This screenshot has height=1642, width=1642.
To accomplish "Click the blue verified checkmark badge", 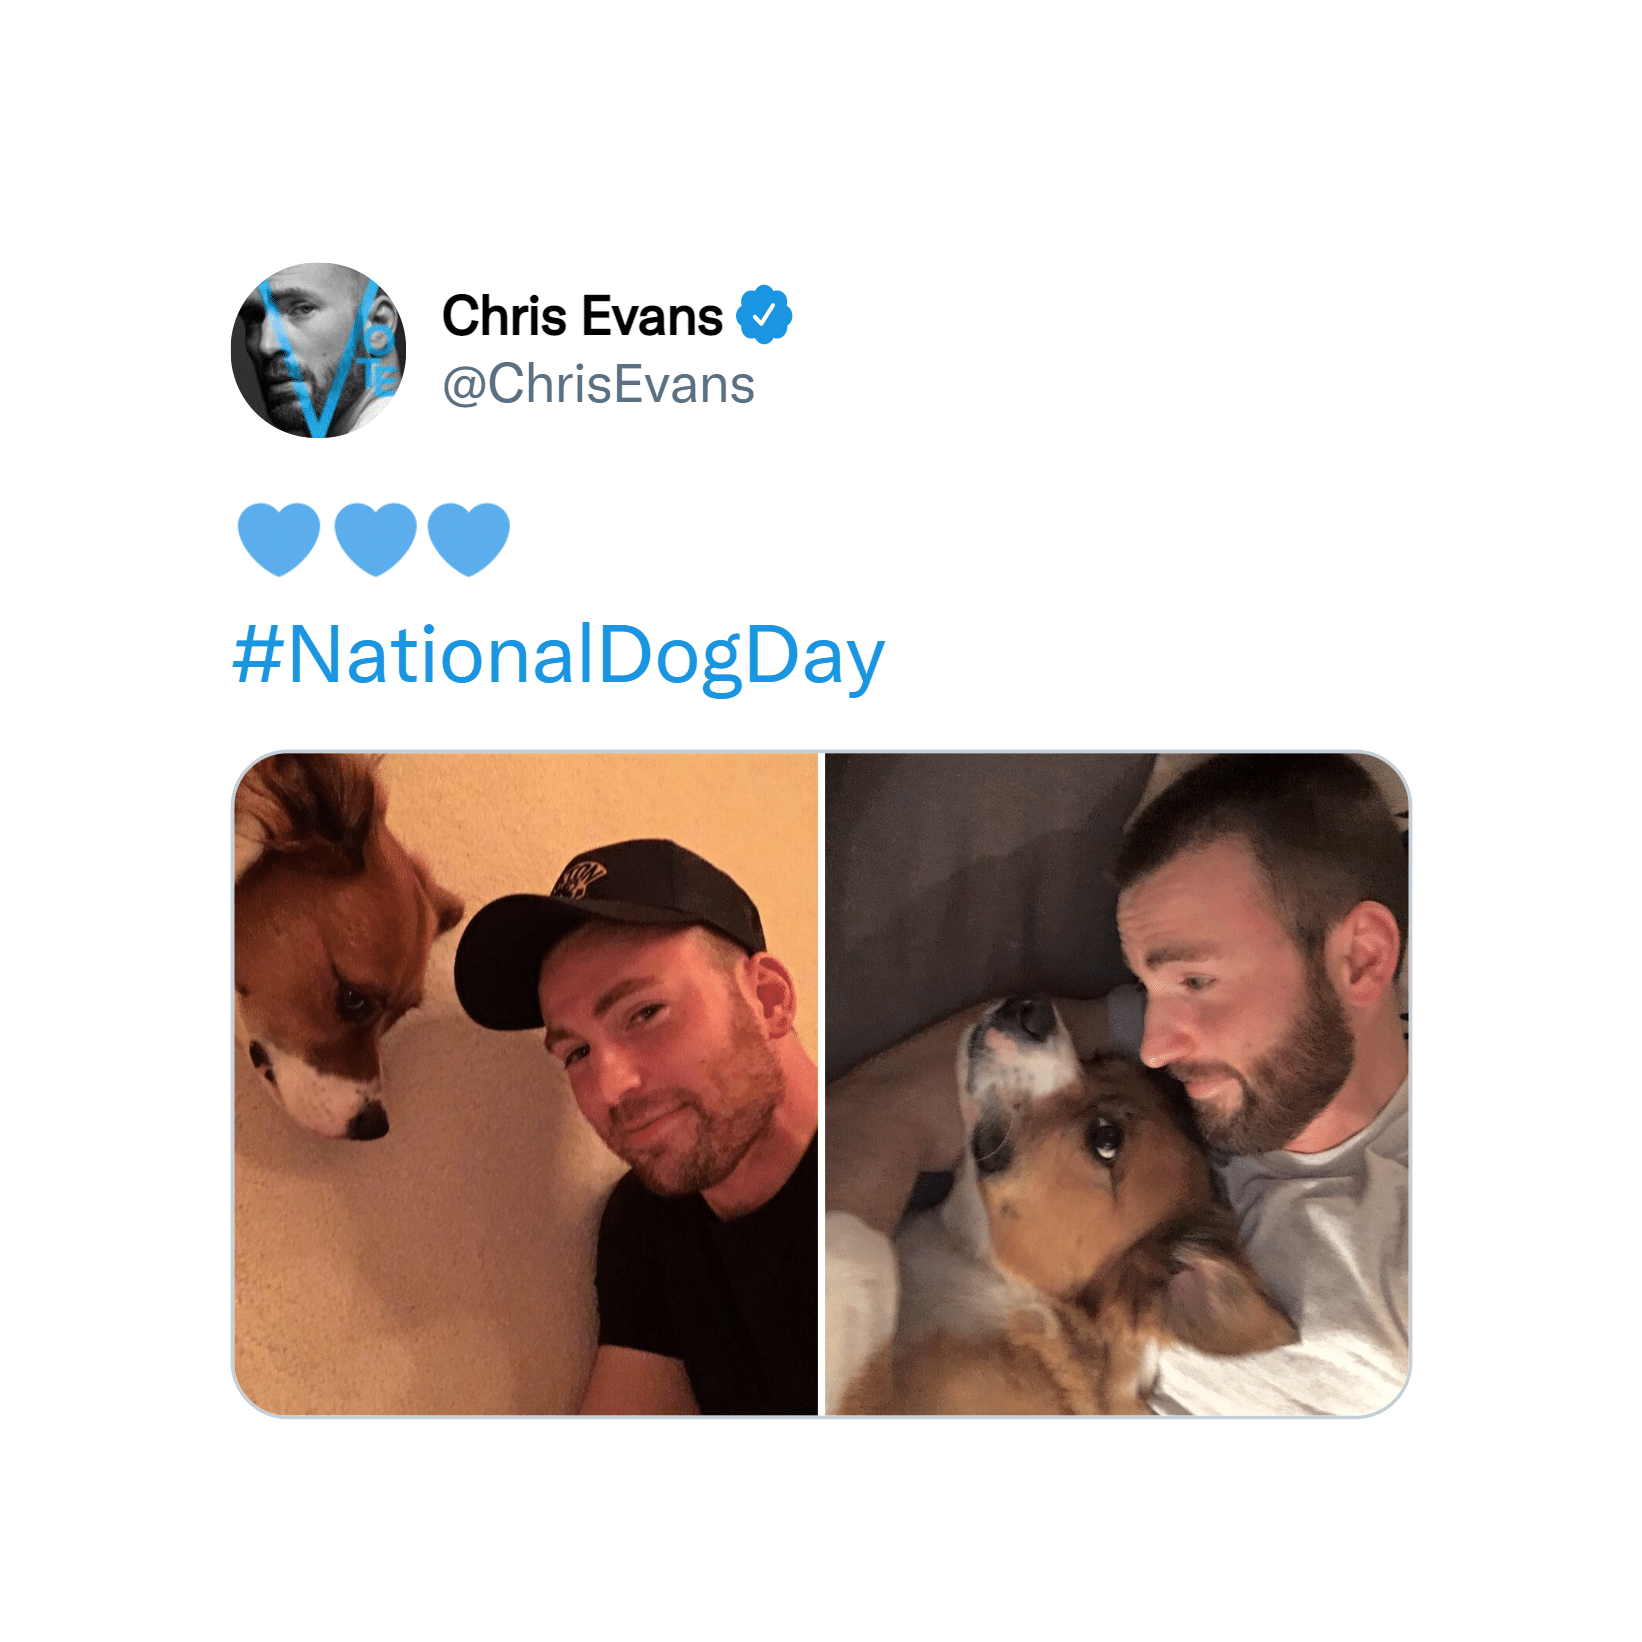I will click(x=764, y=315).
